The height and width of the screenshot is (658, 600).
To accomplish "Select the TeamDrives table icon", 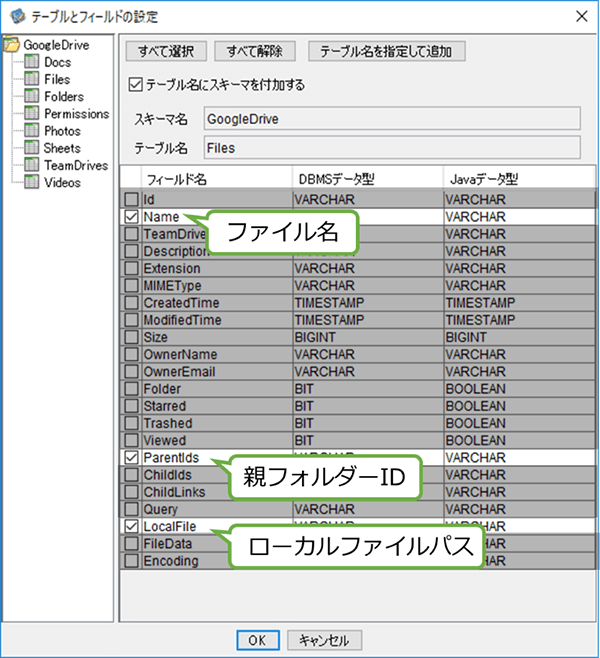I will coord(31,165).
